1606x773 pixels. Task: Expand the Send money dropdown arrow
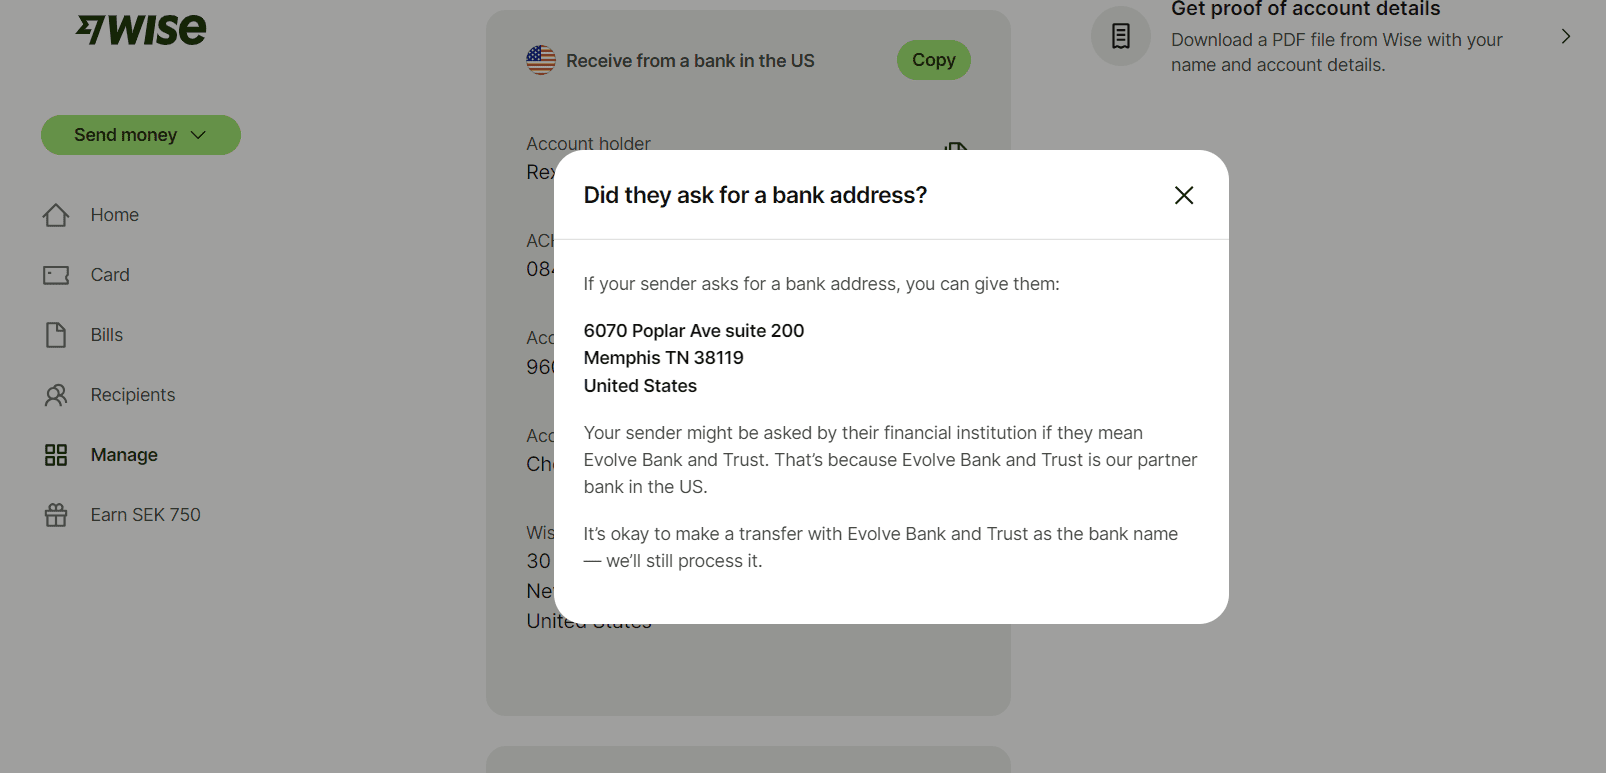click(x=198, y=135)
